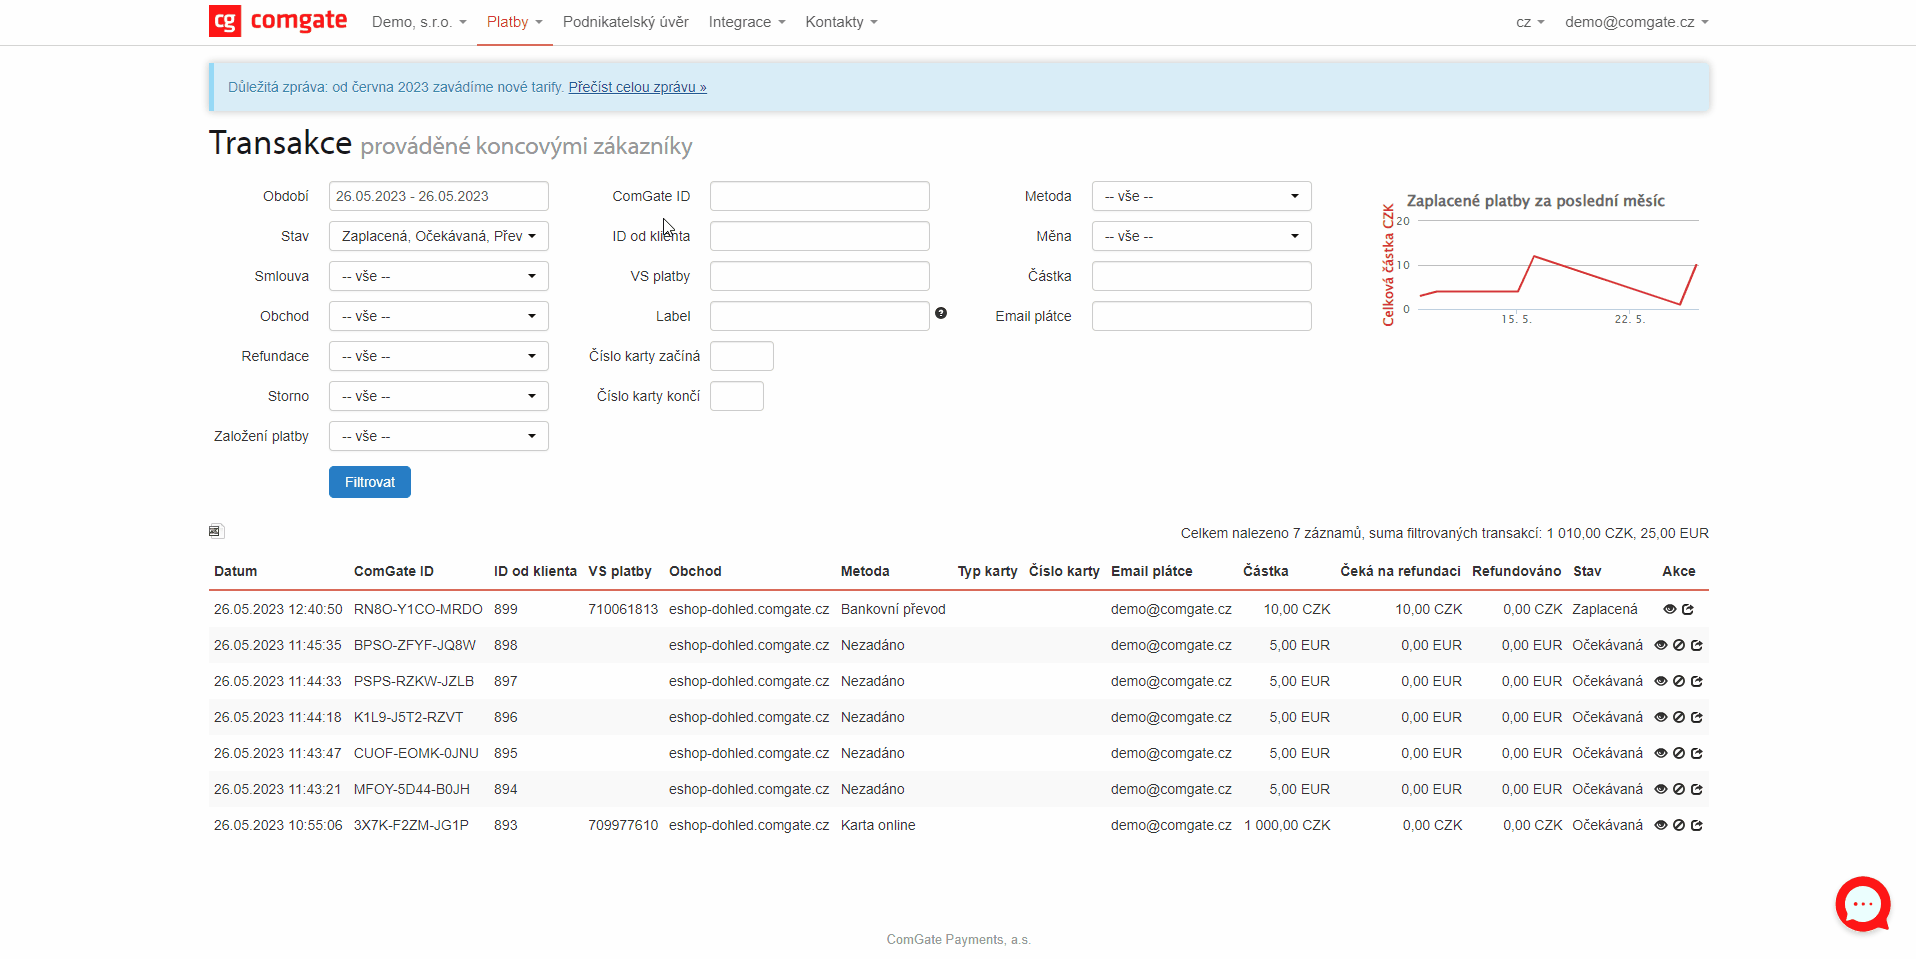Cancel transaction PSPS-RZKW-JZLB with ban icon

(x=1679, y=681)
